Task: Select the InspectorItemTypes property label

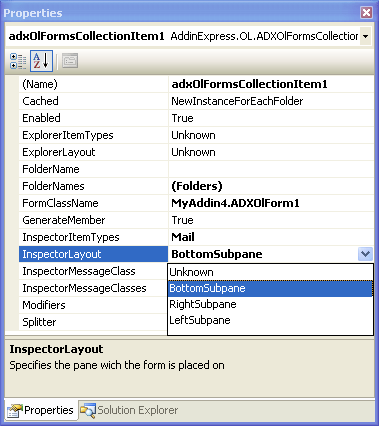Action: 93,237
